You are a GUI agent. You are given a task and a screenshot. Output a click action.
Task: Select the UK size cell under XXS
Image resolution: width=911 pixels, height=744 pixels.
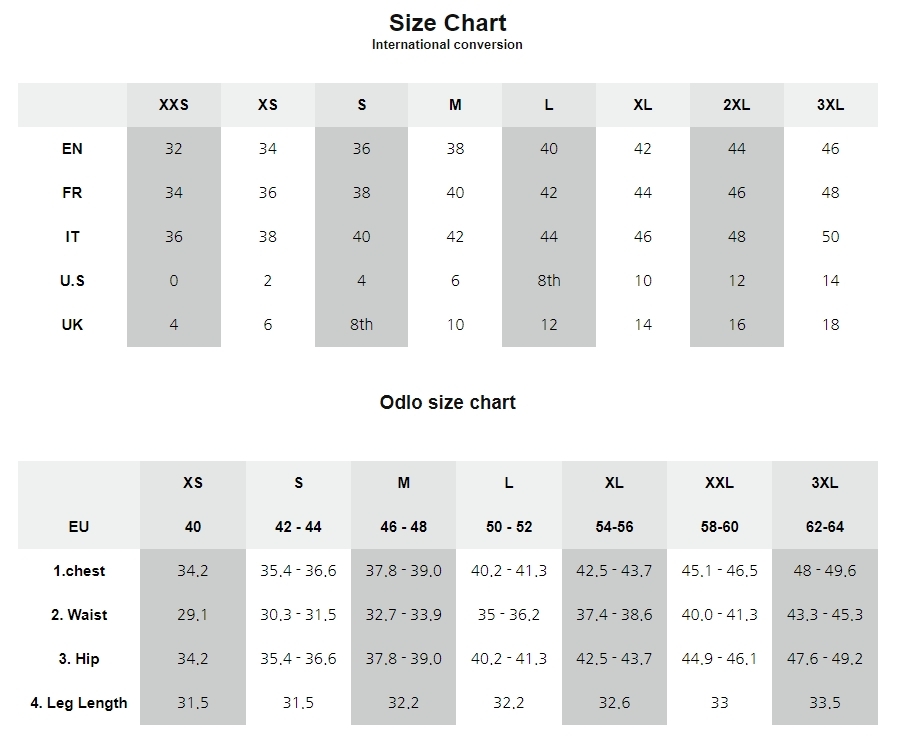[x=173, y=325]
